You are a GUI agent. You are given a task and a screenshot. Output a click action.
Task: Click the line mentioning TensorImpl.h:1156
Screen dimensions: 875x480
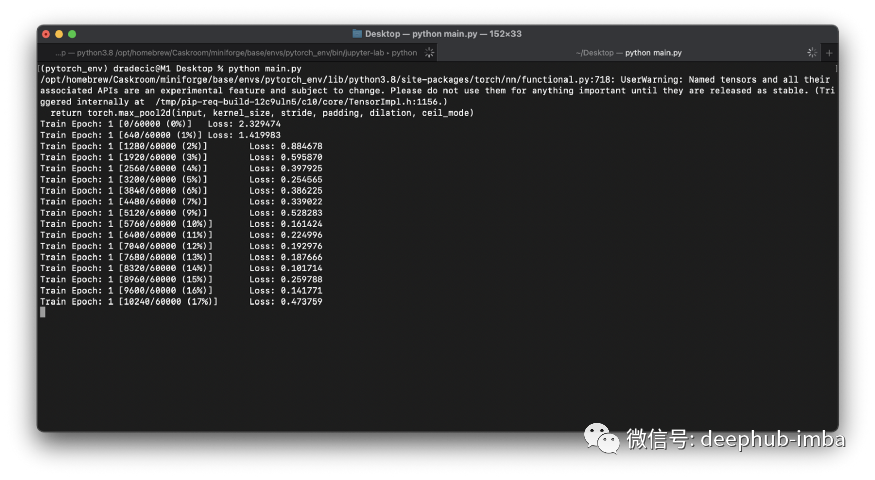pos(243,102)
